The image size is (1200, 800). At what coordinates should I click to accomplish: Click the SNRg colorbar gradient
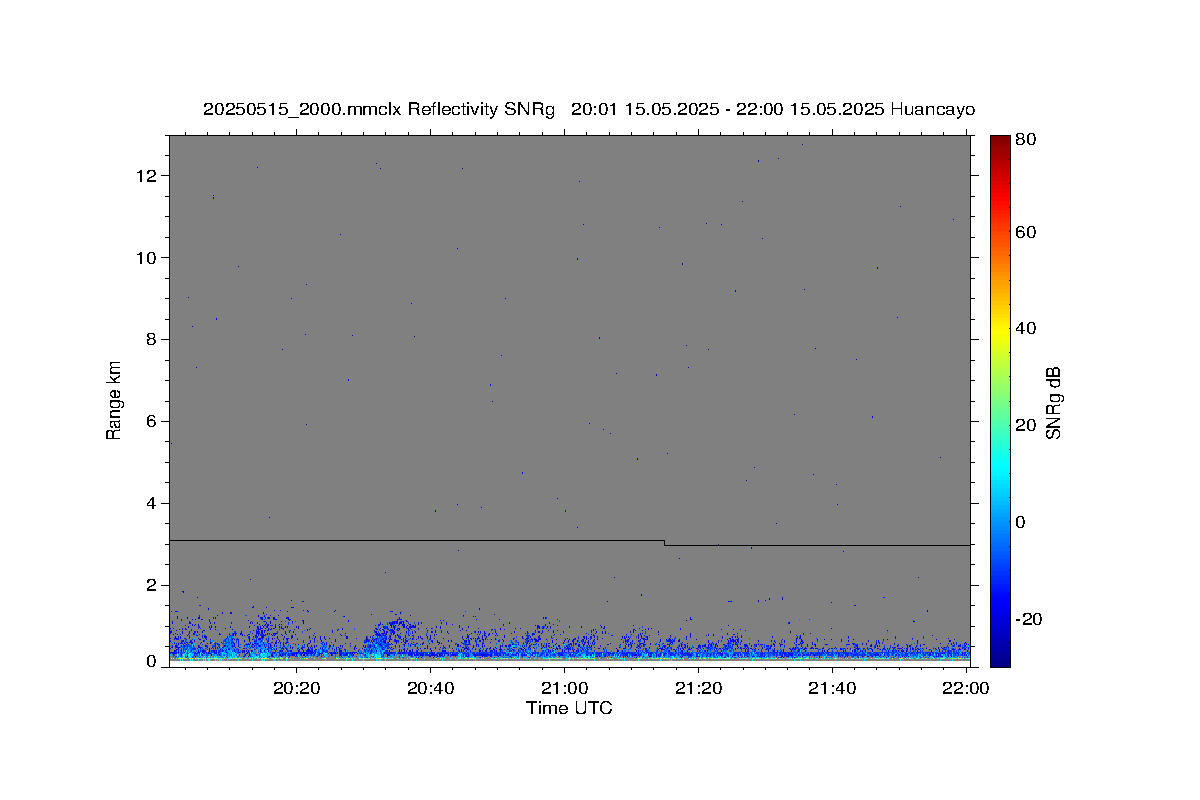(1000, 400)
